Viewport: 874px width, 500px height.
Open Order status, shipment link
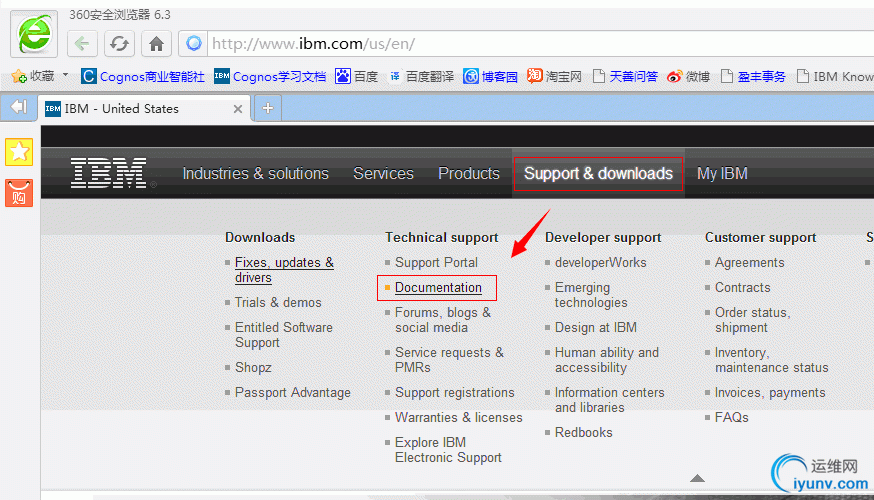click(752, 320)
